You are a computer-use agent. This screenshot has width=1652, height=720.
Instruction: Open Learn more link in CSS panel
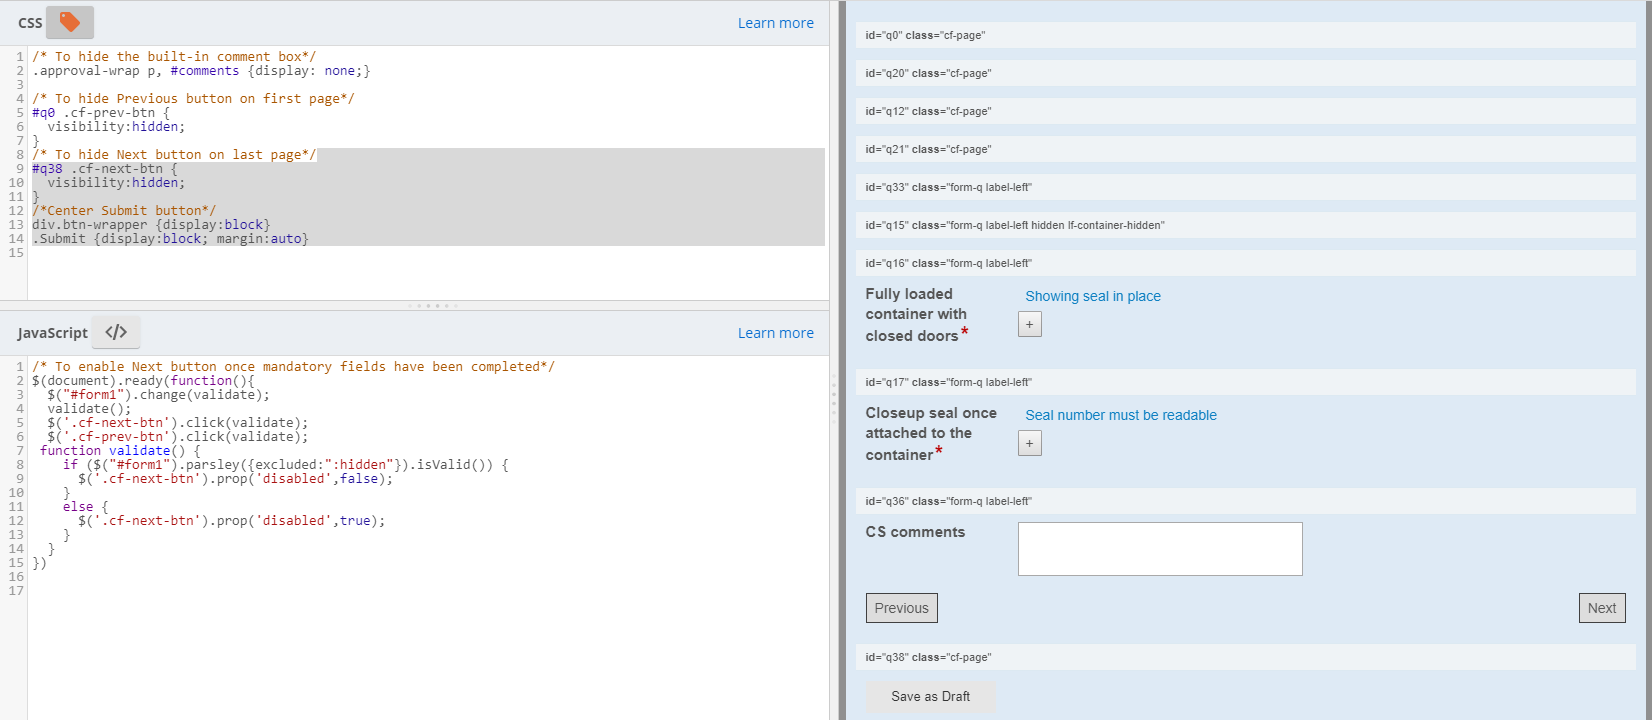coord(775,23)
